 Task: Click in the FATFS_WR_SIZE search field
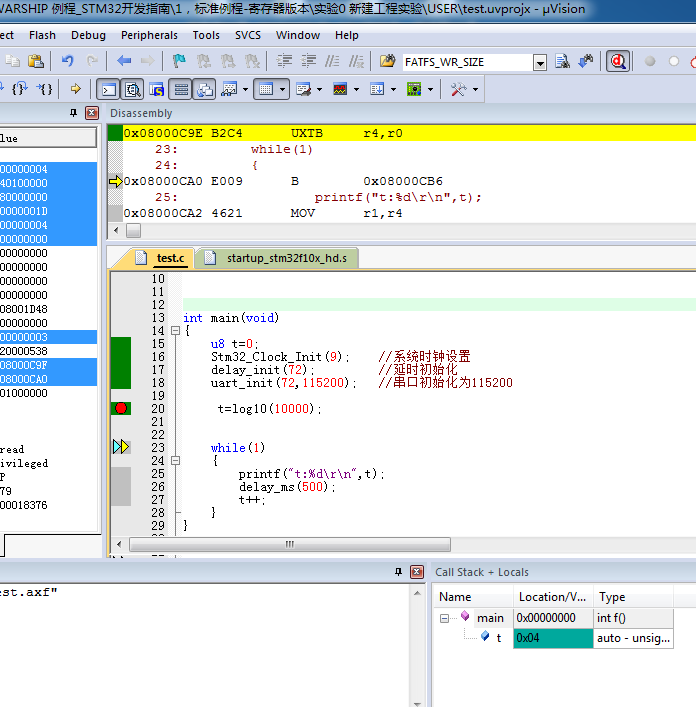pyautogui.click(x=467, y=62)
